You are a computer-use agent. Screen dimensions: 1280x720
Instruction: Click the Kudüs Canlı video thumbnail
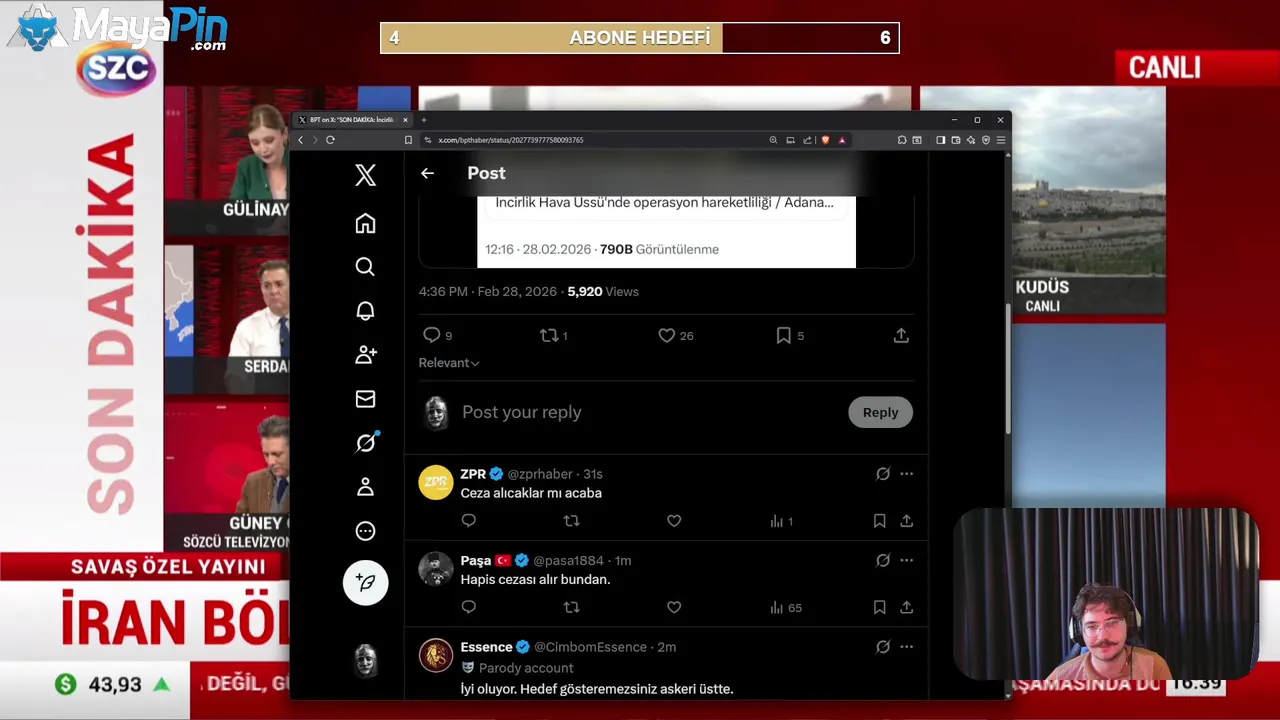pyautogui.click(x=1042, y=201)
